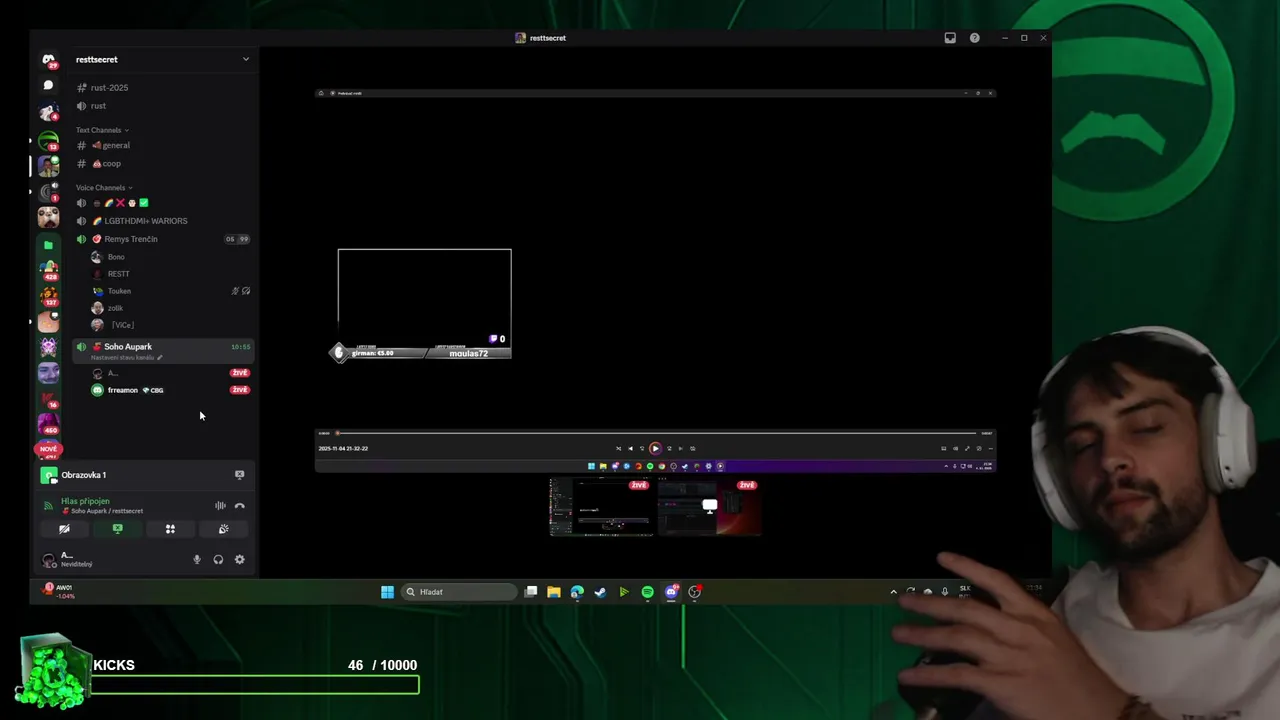The image size is (1280, 720).
Task: Click seek bar in streamed media player
Action: [x=655, y=433]
